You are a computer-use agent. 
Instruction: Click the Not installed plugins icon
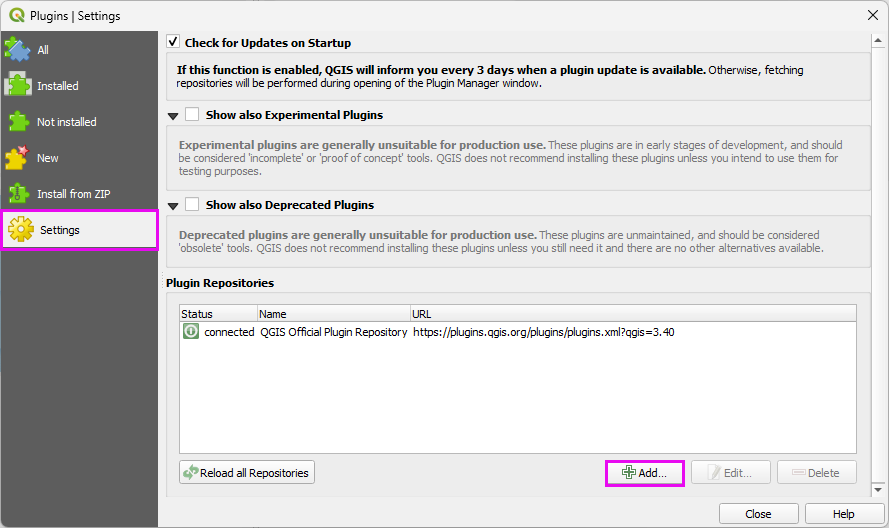click(18, 121)
